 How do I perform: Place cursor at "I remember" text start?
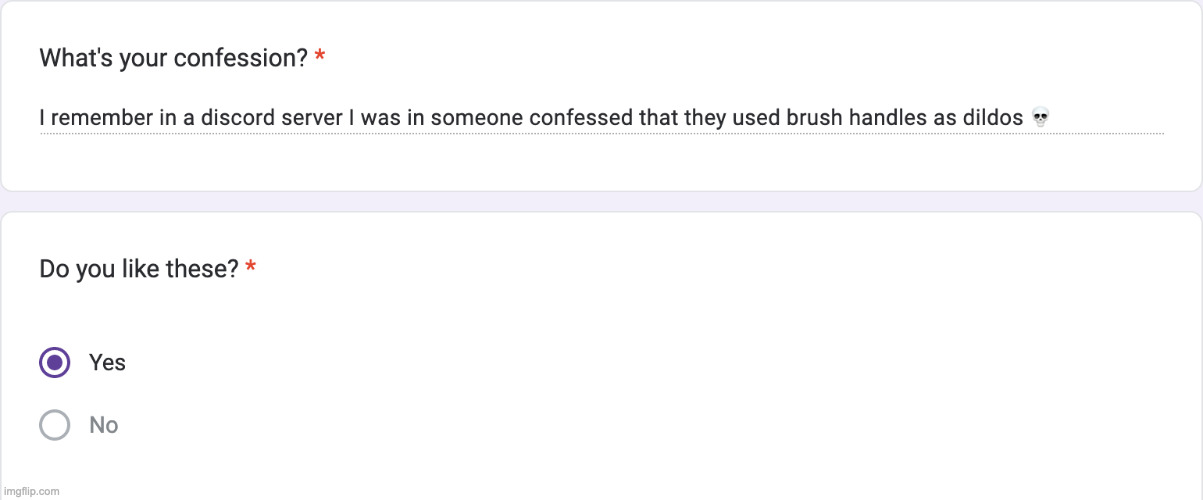pyautogui.click(x=41, y=118)
